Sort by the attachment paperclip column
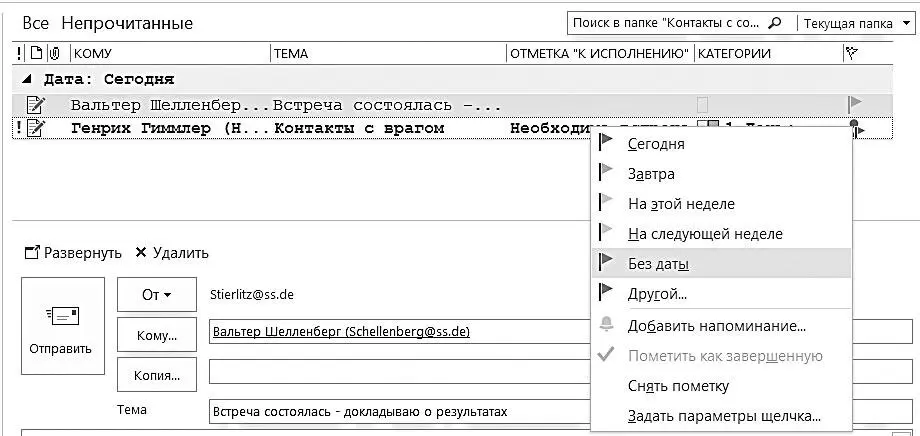 coord(53,54)
